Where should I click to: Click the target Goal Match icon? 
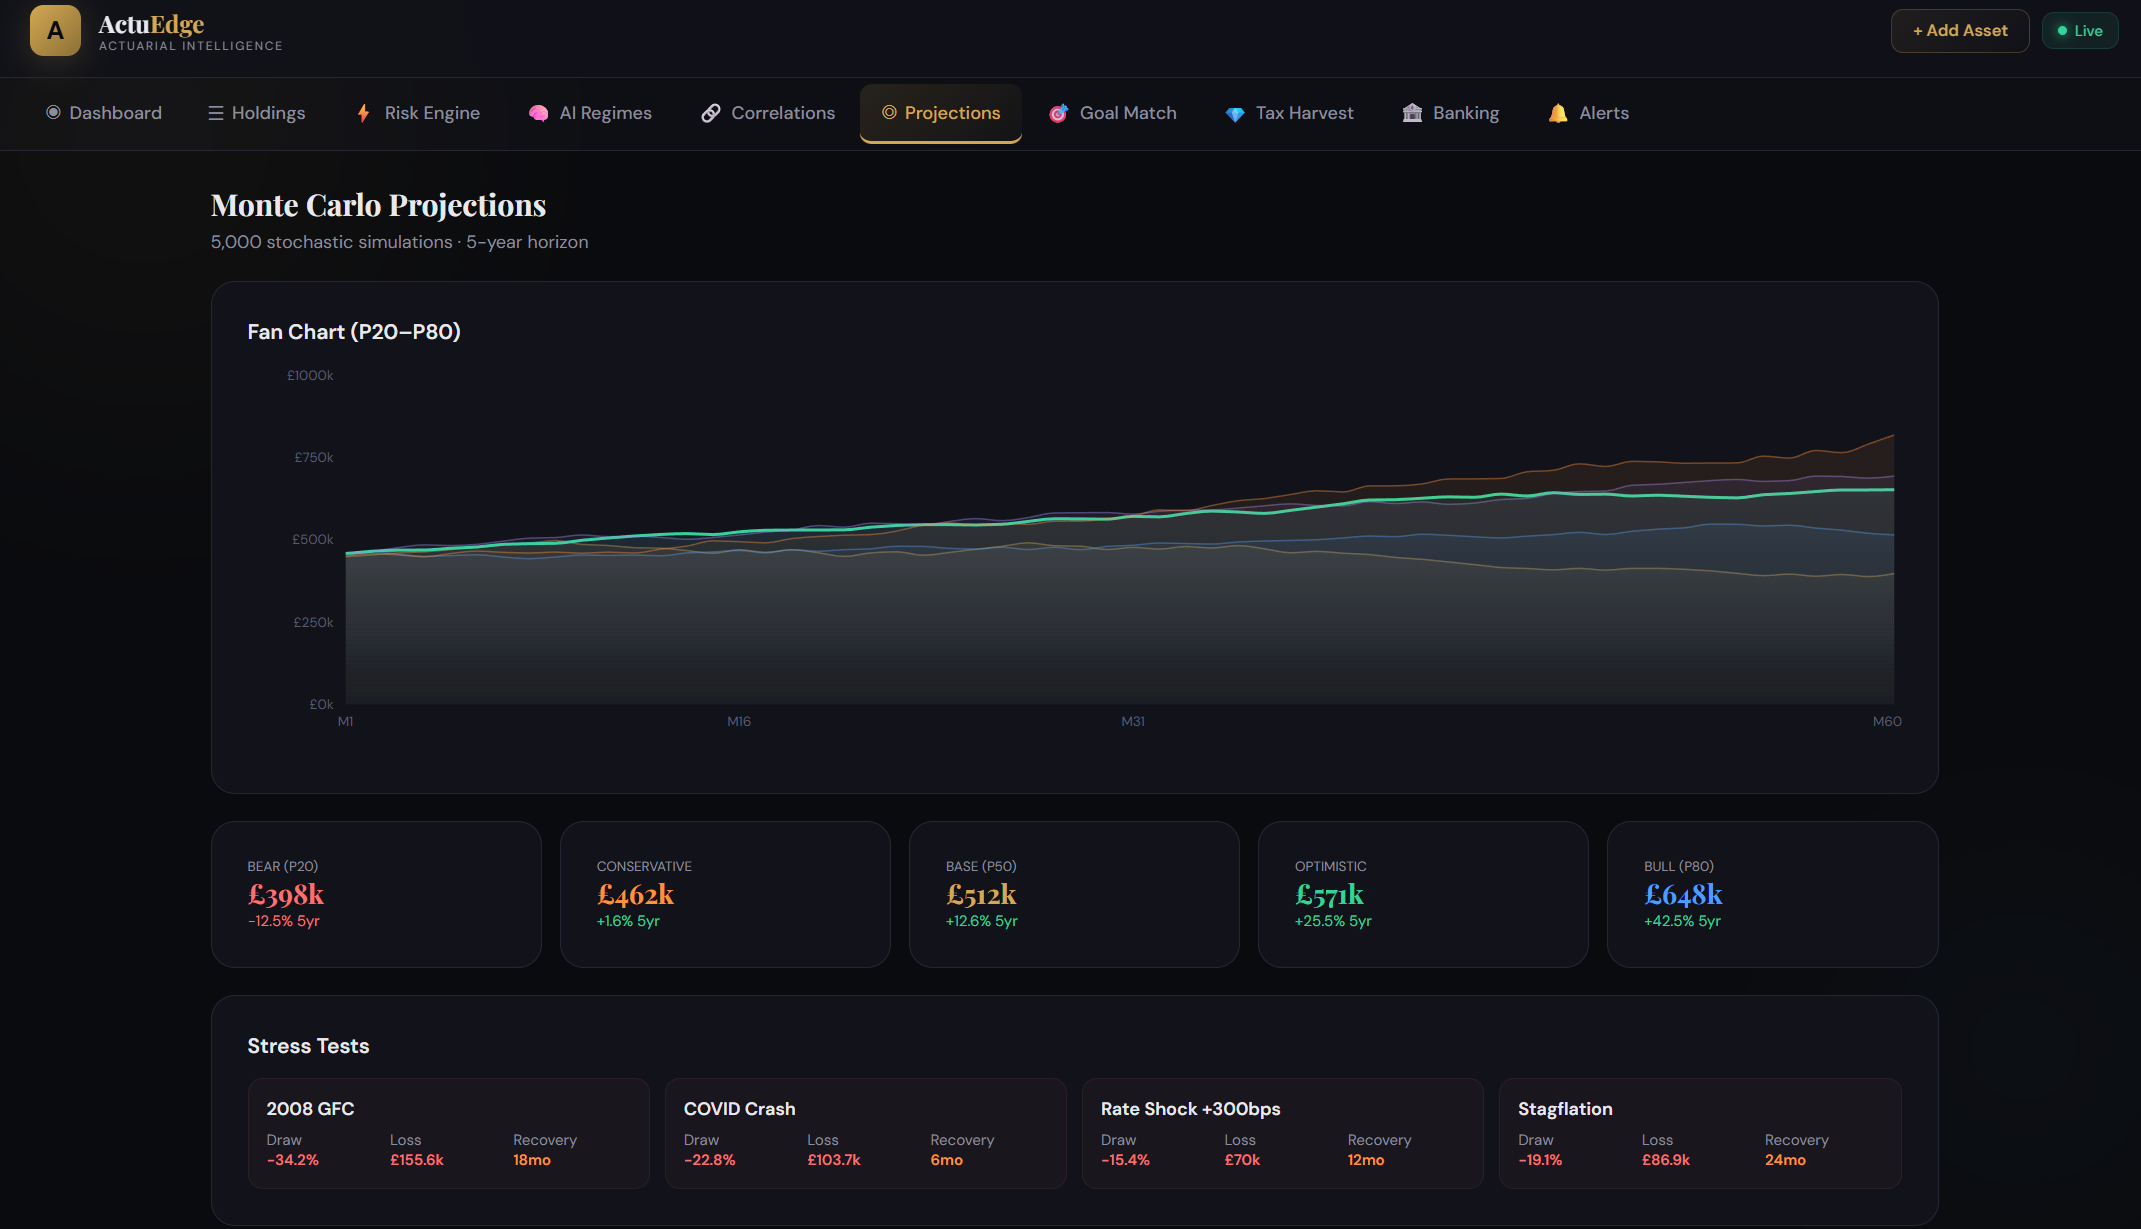pyautogui.click(x=1058, y=113)
